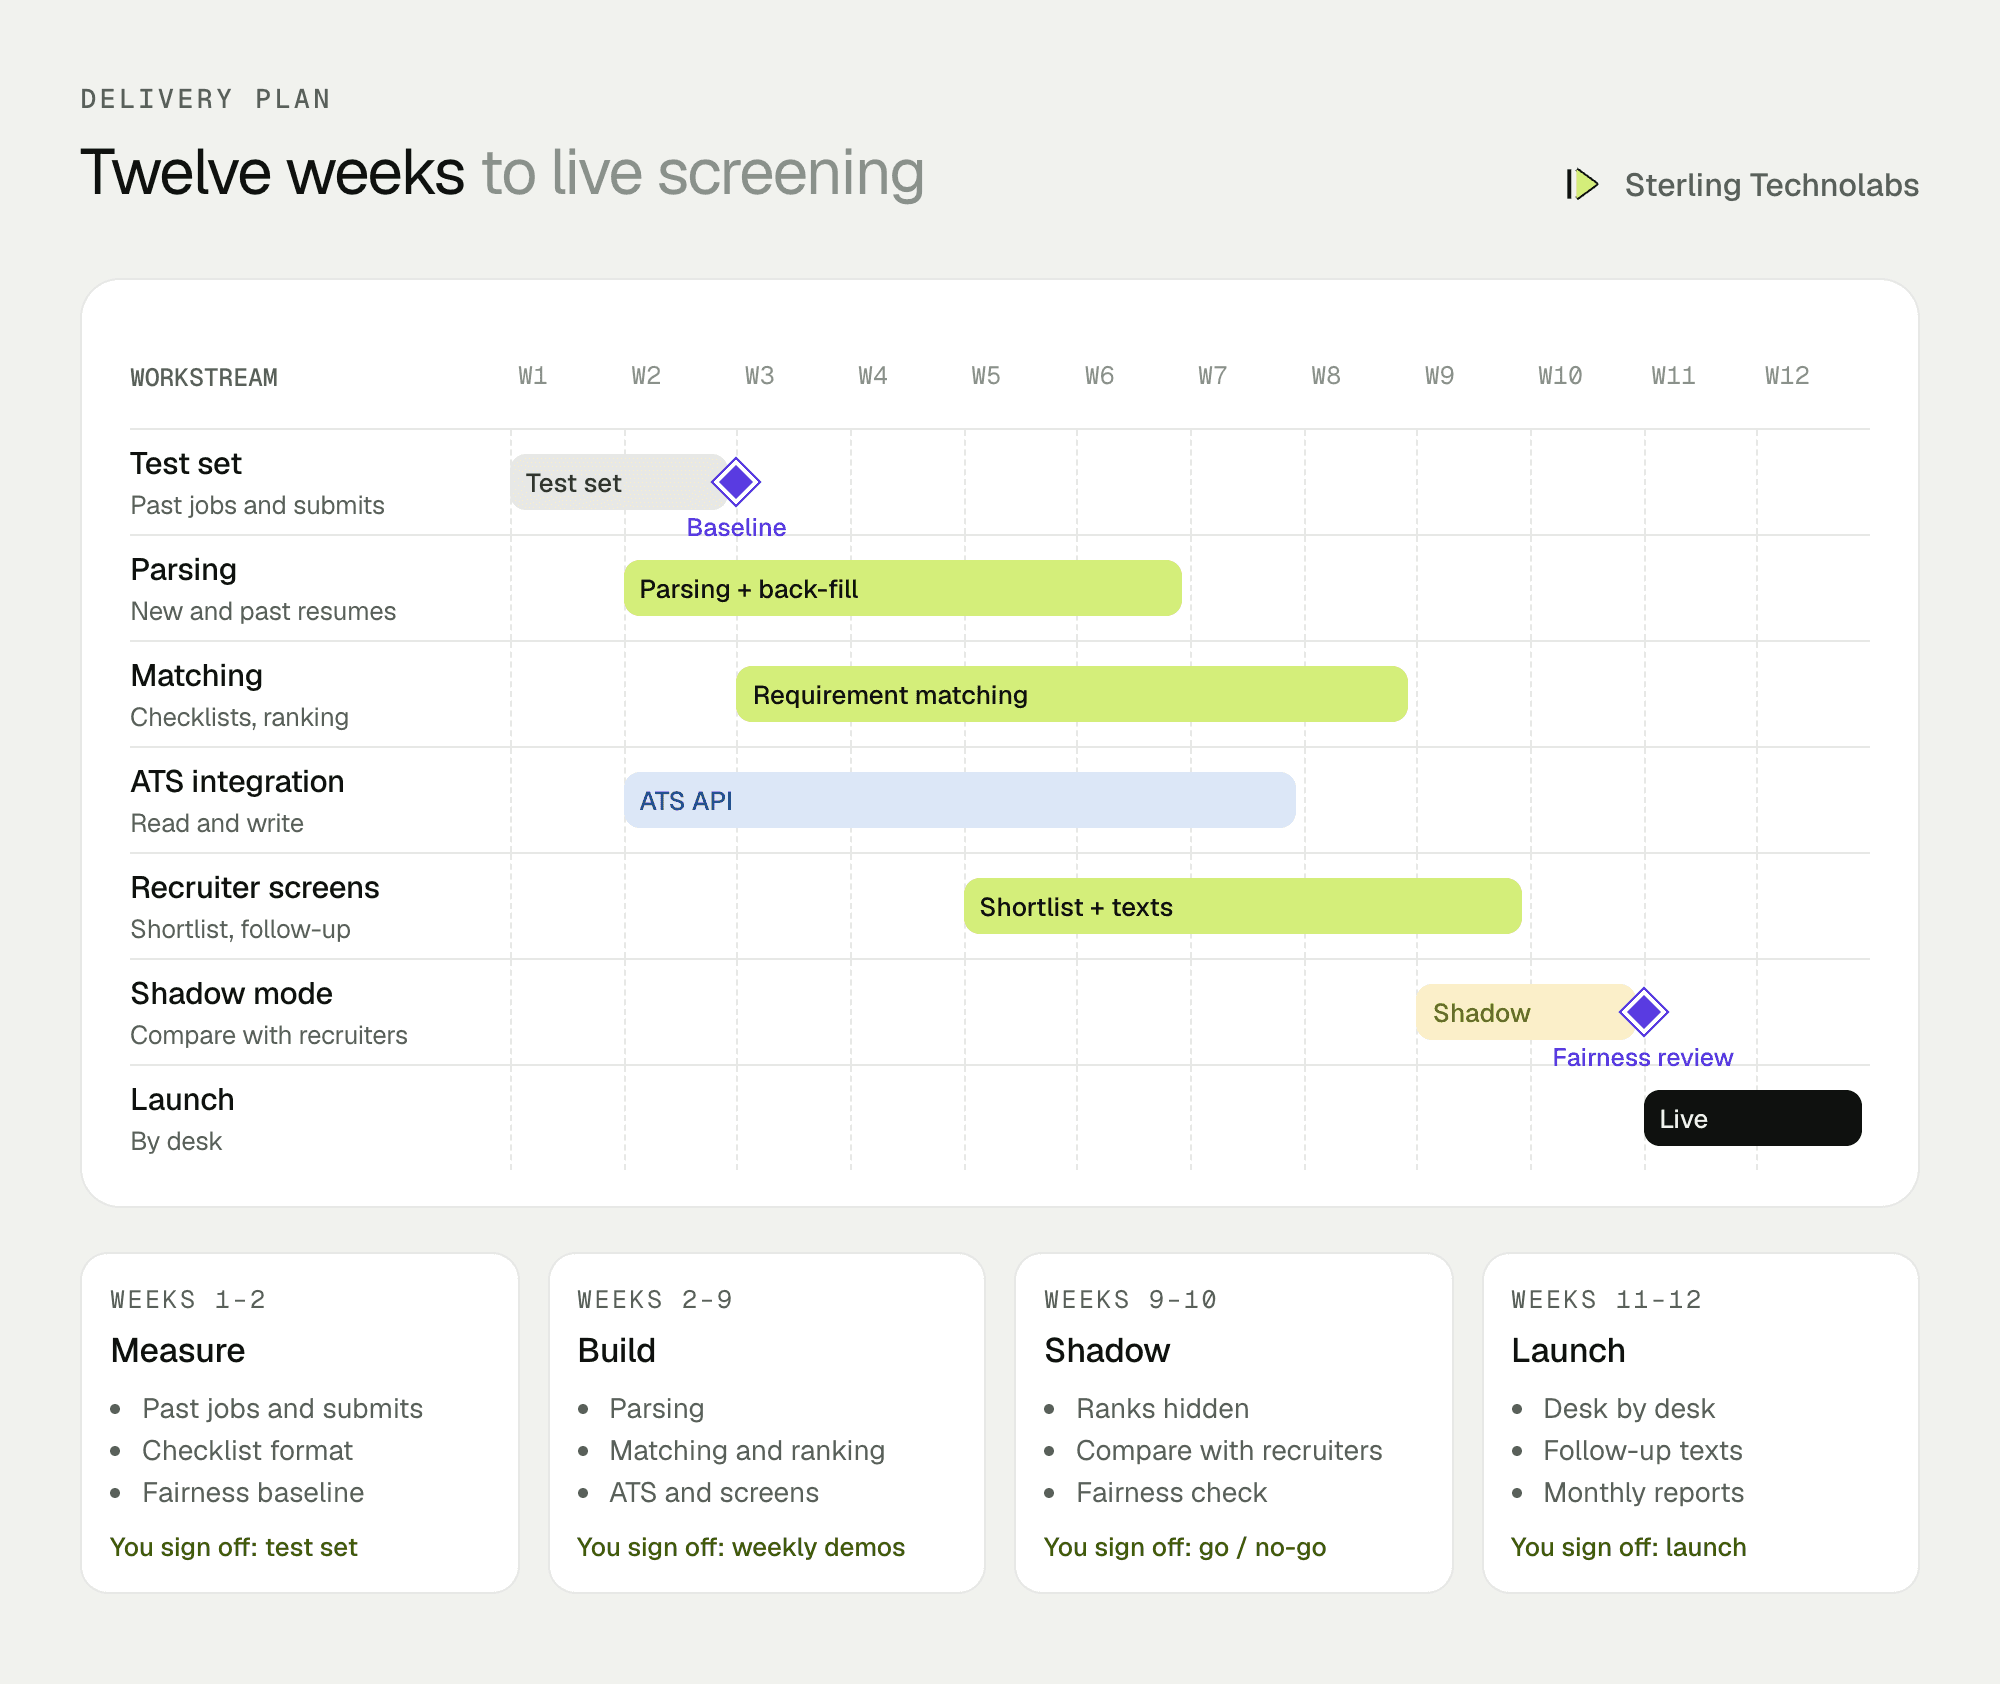Click the Sterling Technolabs company name
2000x1684 pixels.
point(1771,185)
